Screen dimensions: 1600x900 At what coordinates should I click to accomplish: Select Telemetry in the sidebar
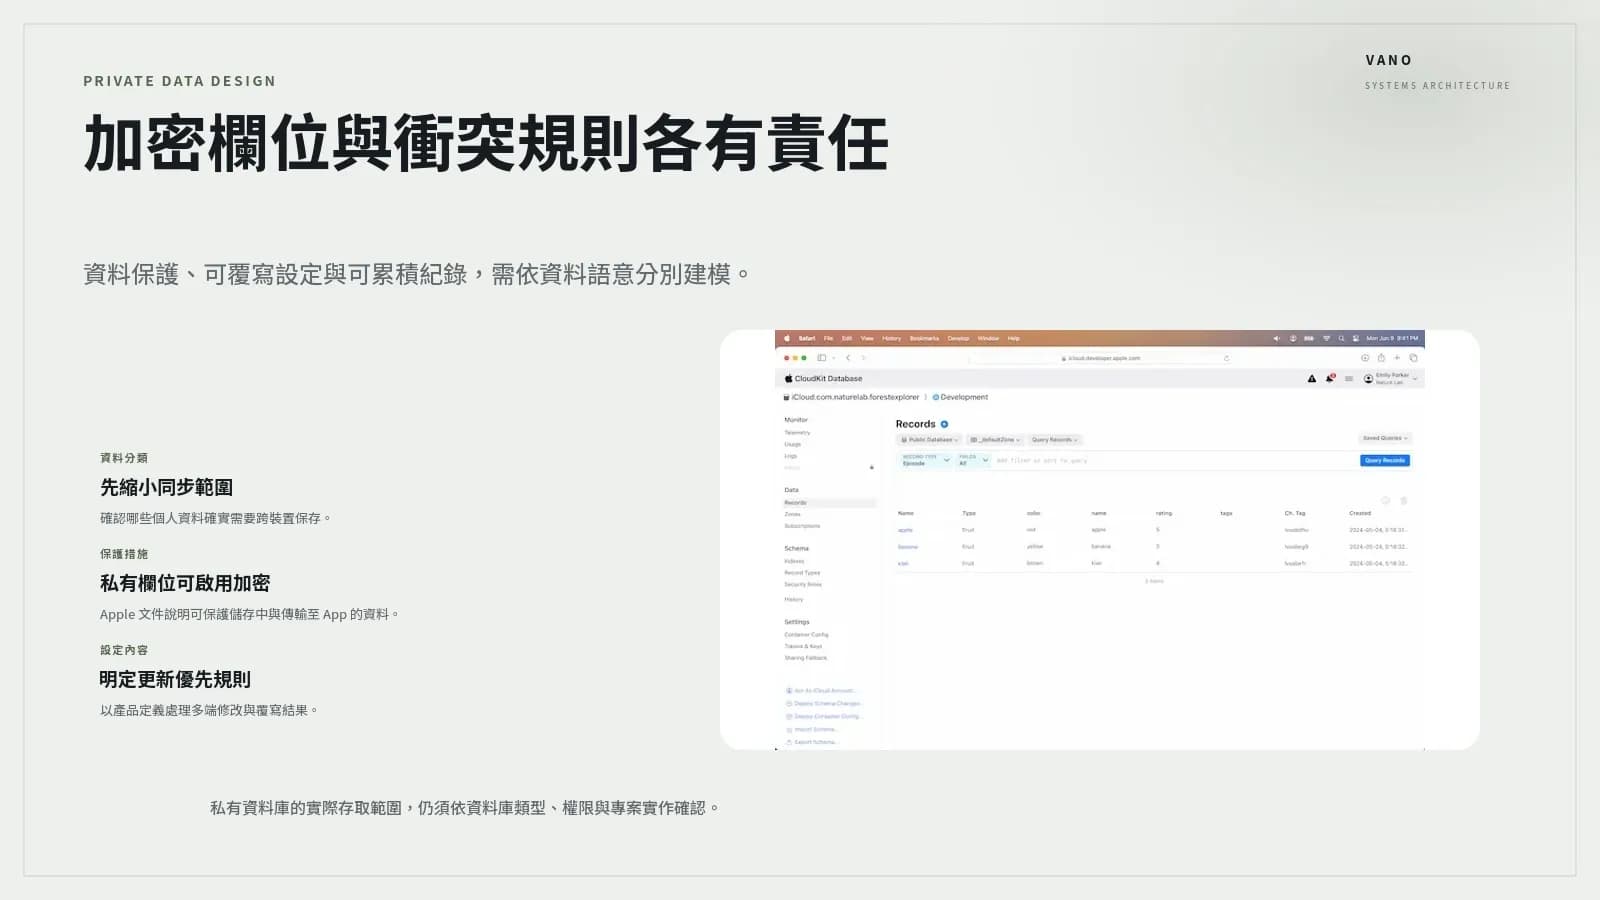coord(797,432)
